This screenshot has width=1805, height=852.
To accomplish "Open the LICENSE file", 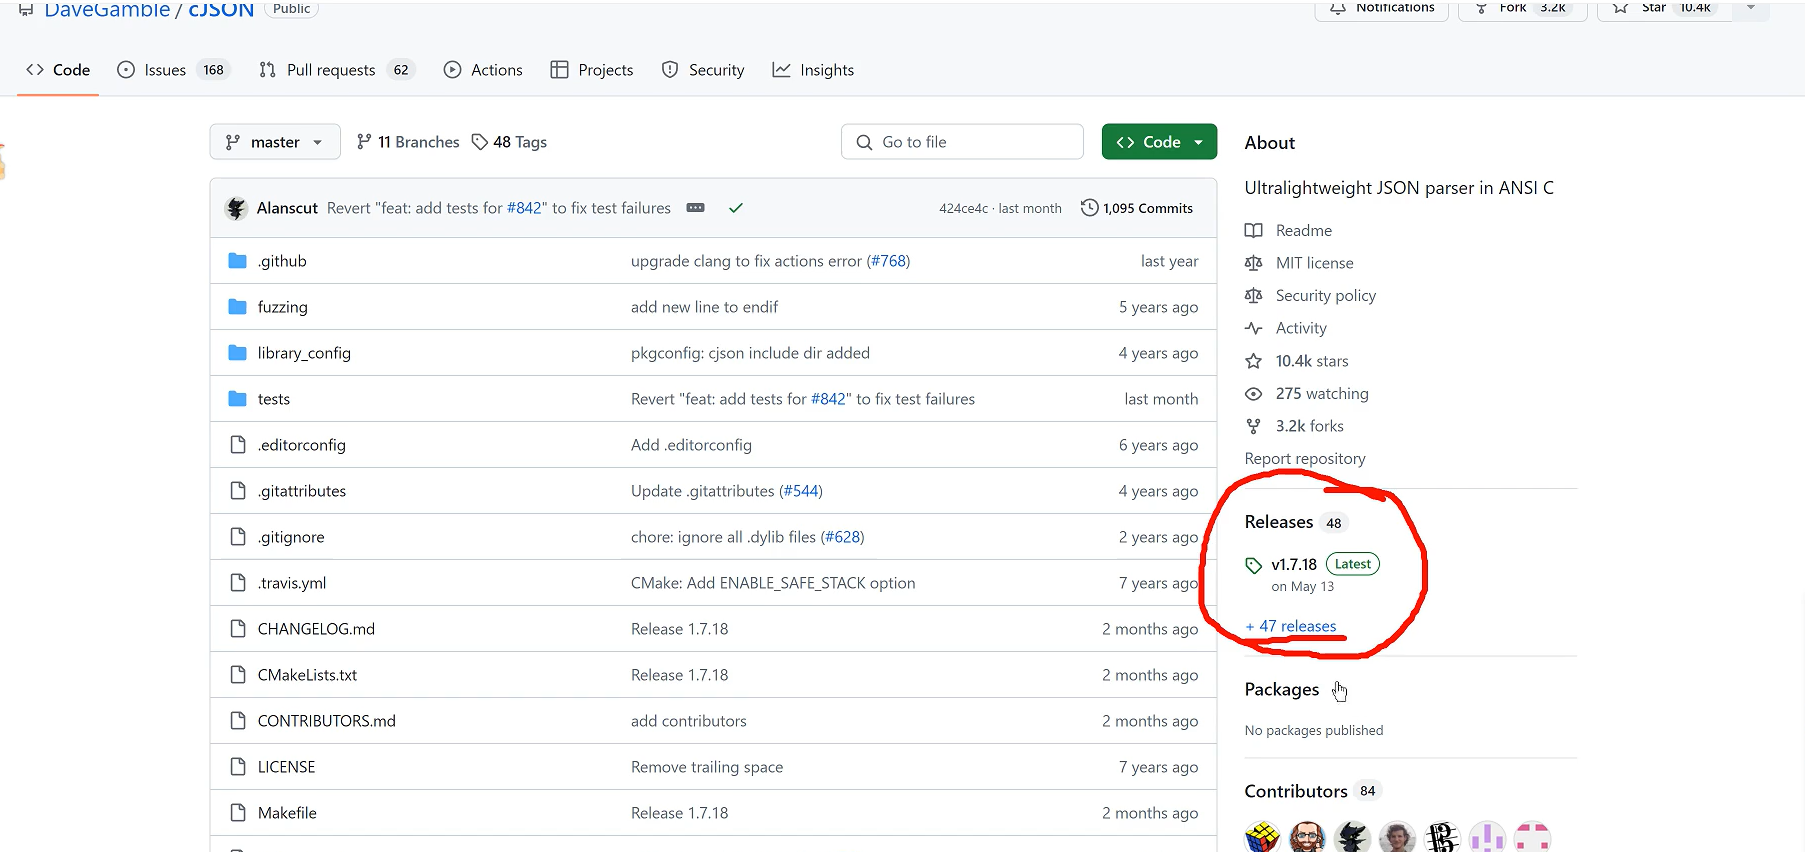I will [x=286, y=767].
